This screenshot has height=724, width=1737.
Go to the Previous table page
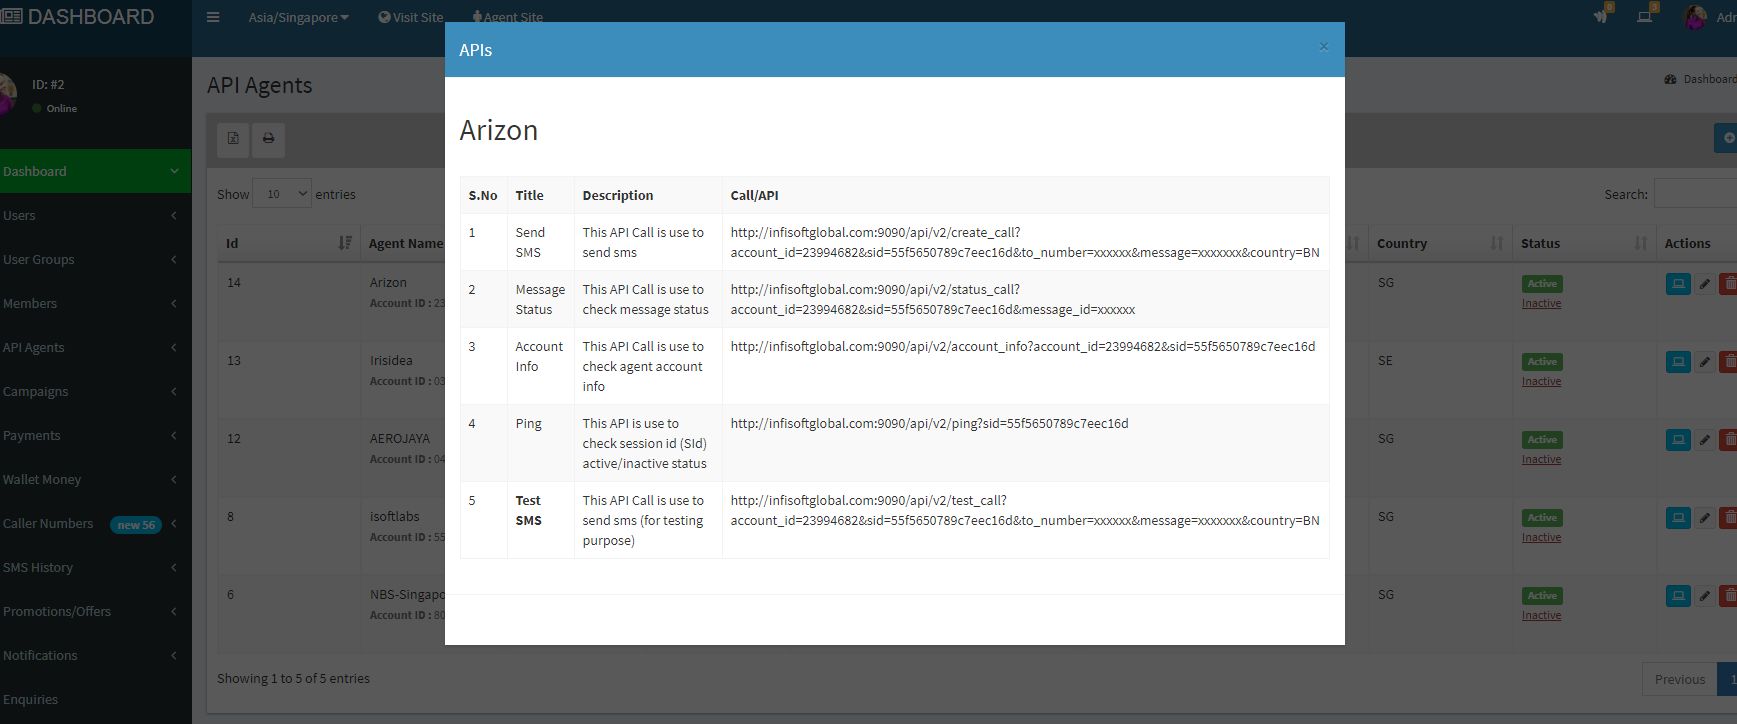pyautogui.click(x=1679, y=679)
